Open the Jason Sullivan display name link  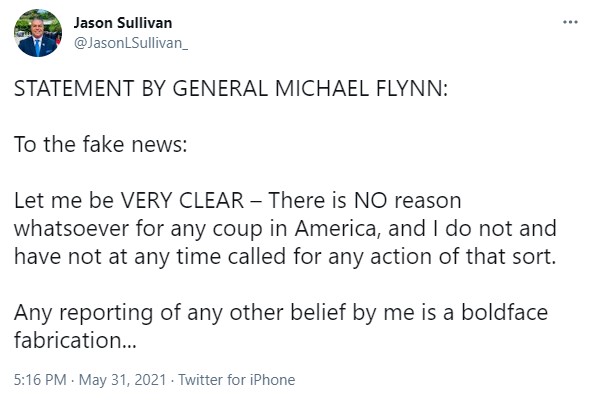click(123, 23)
